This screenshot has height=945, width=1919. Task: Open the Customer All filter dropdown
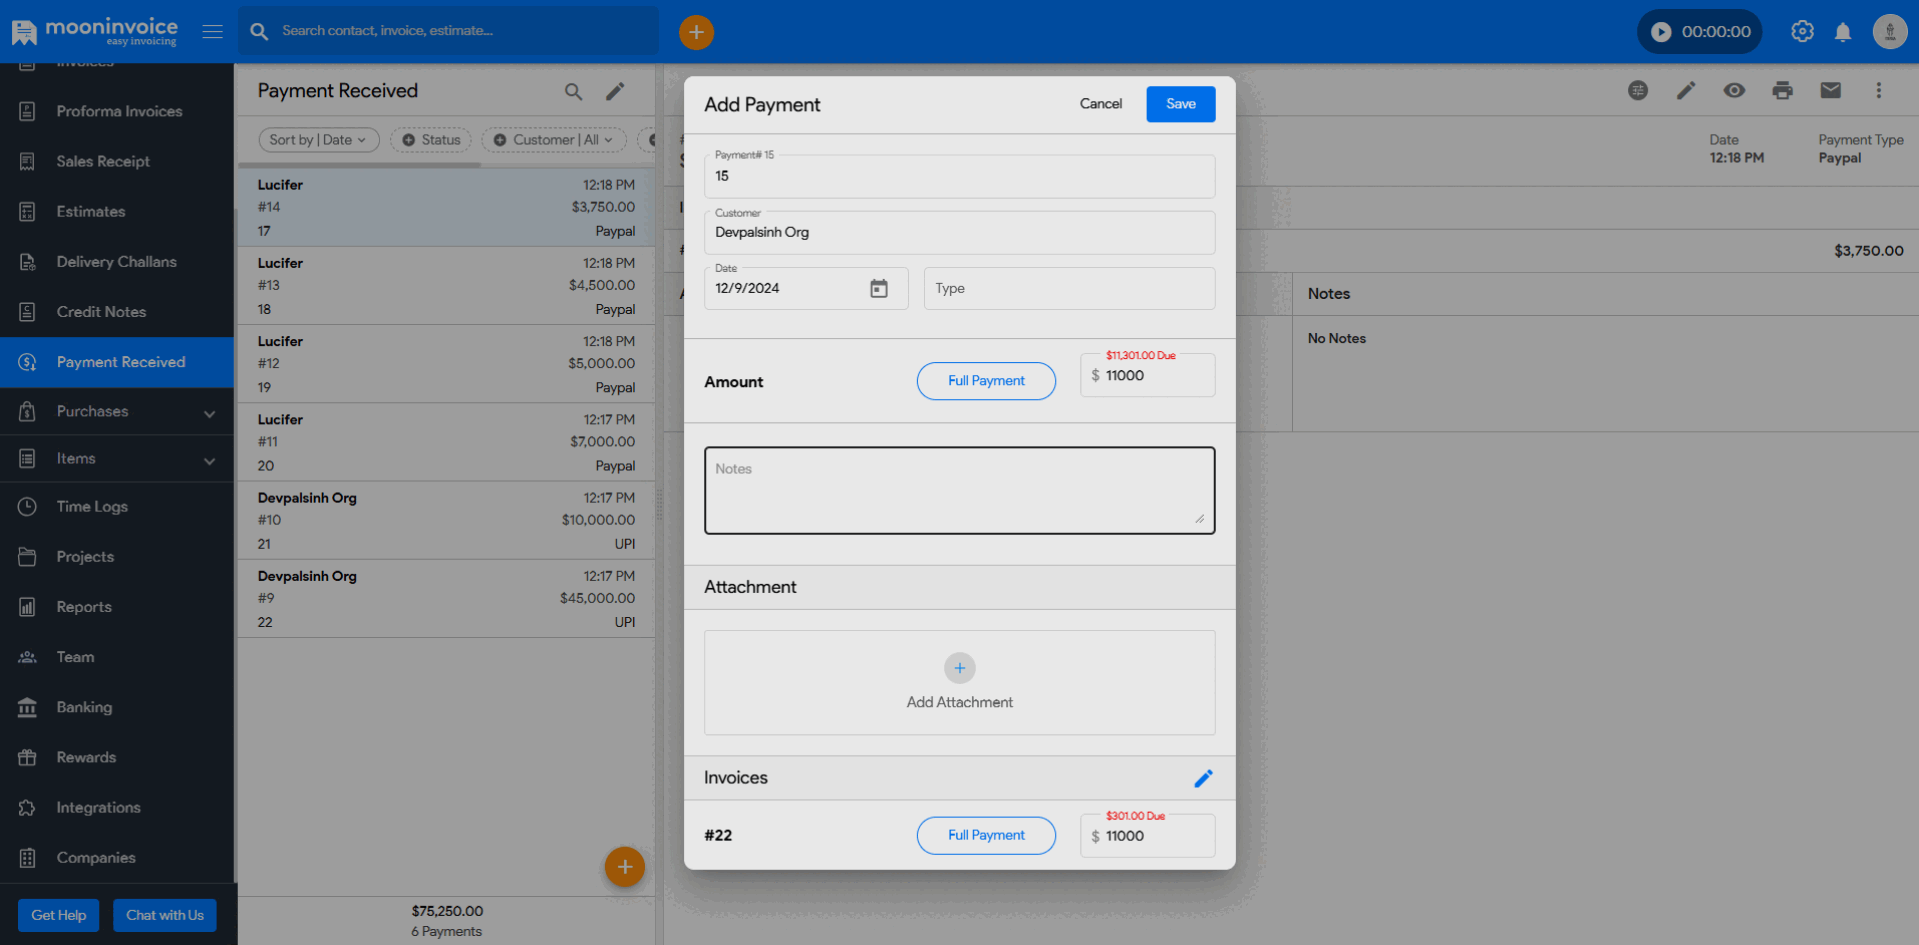pos(554,140)
